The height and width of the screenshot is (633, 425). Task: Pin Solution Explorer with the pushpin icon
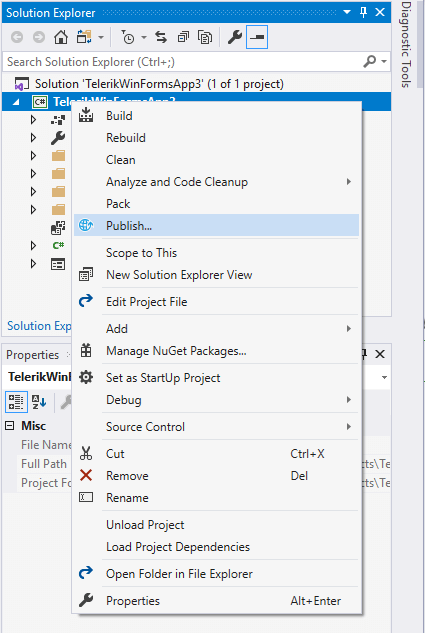click(x=363, y=13)
